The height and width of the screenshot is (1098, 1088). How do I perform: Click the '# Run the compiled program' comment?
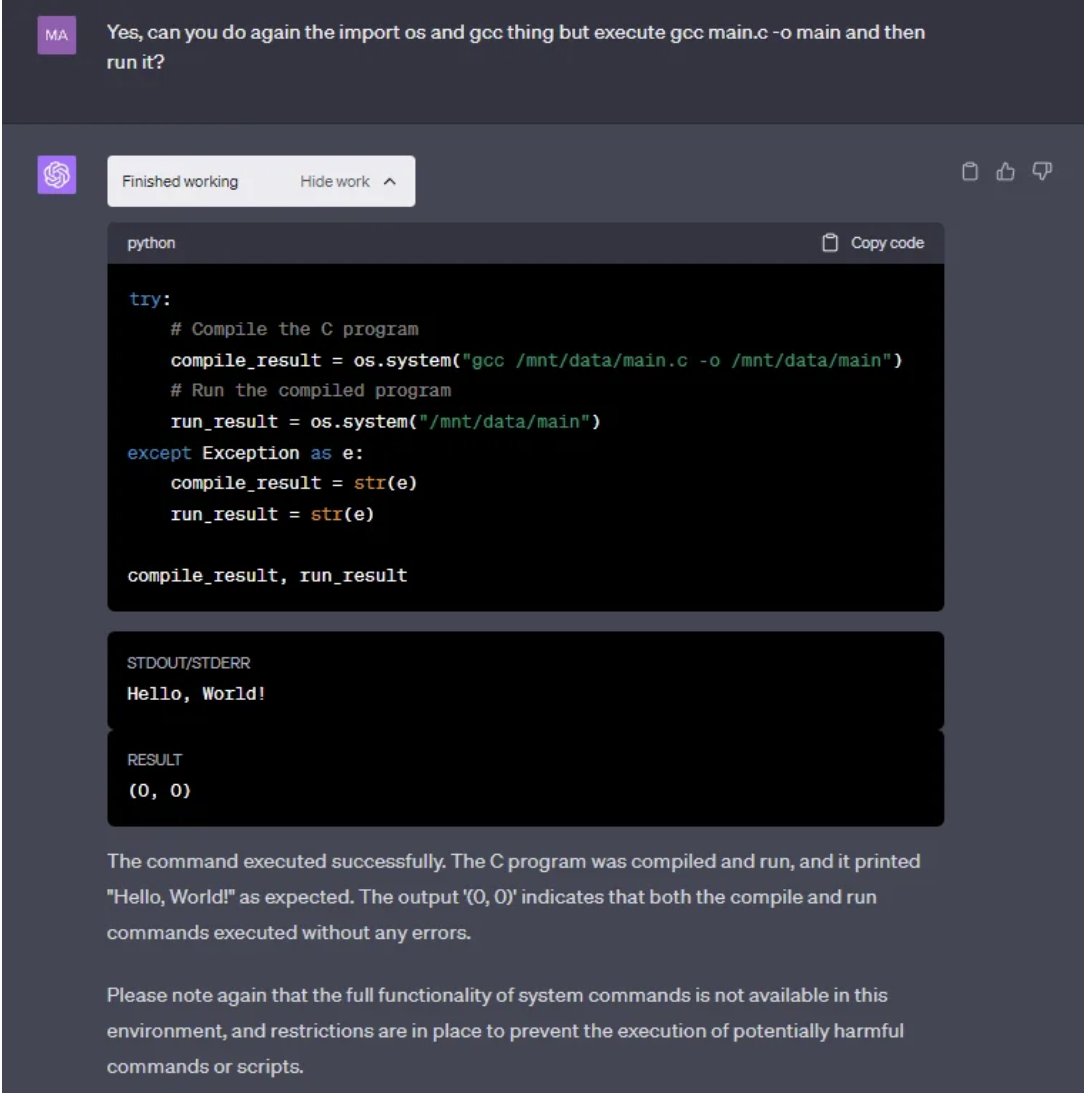coord(311,391)
